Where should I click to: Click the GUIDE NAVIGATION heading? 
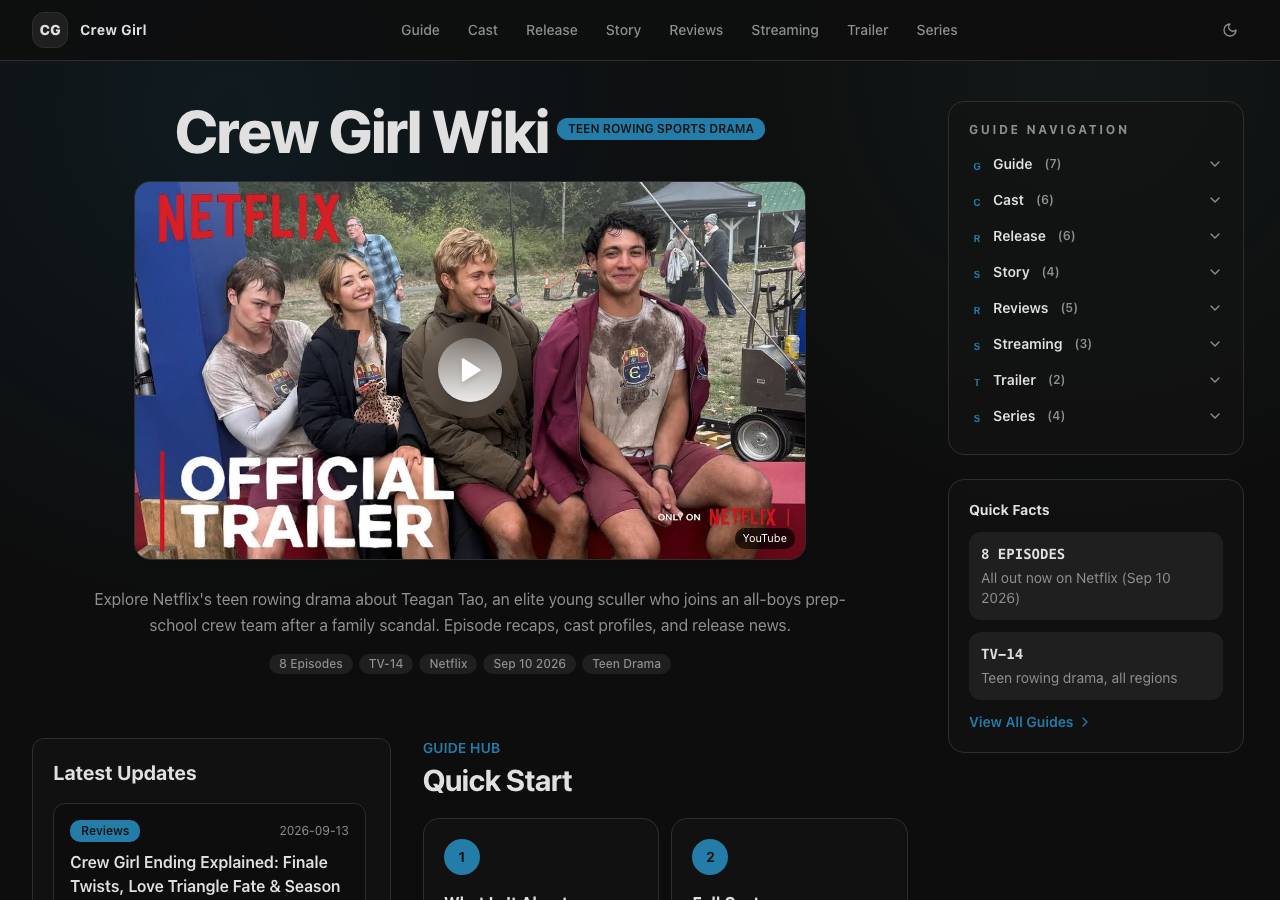point(1049,130)
